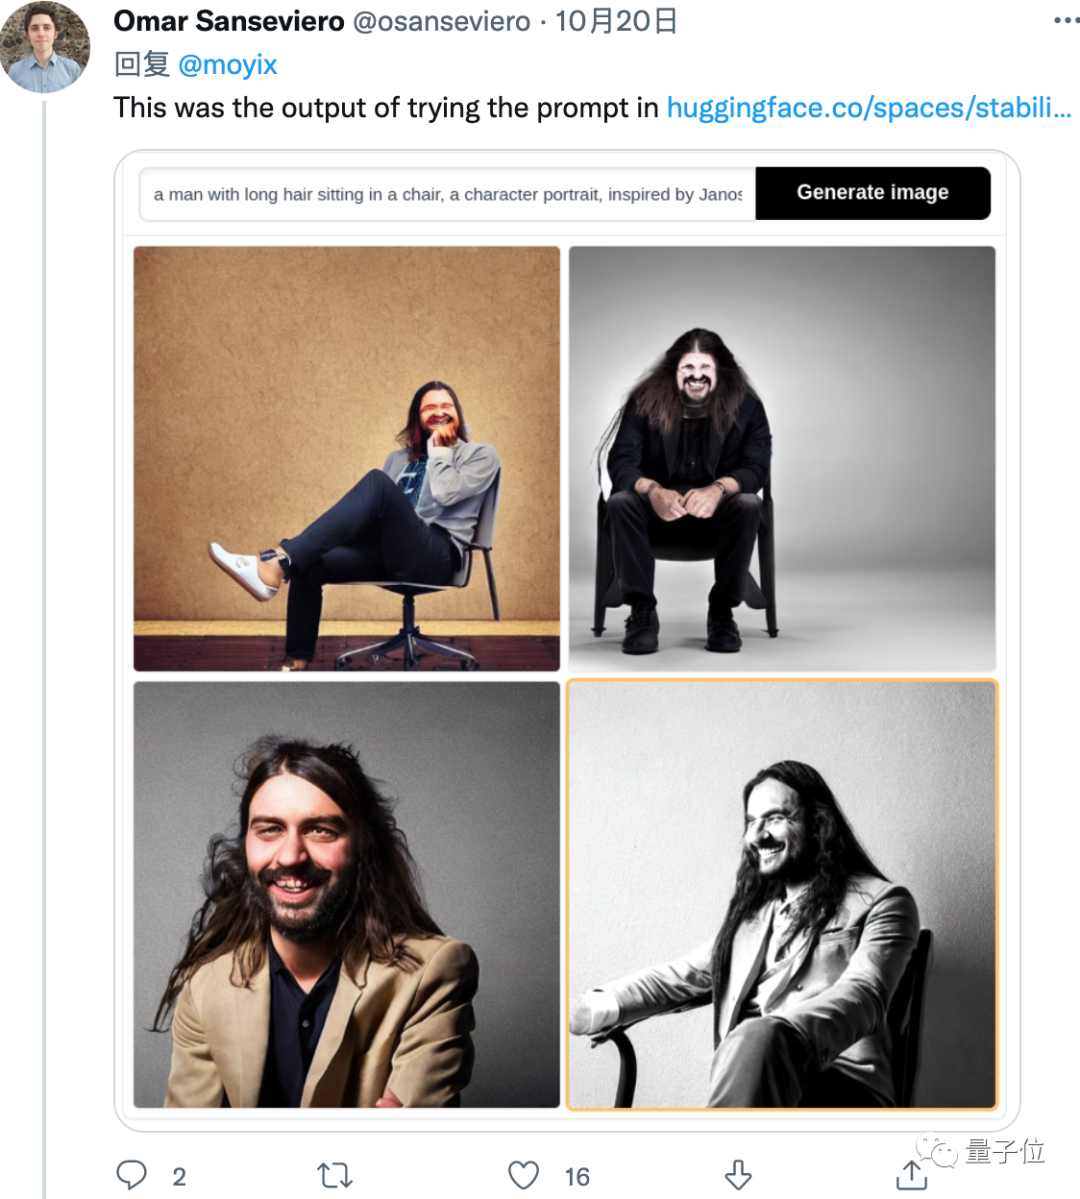Click the like count number 16
Screen dimensions: 1080x1199
[x=577, y=1176]
